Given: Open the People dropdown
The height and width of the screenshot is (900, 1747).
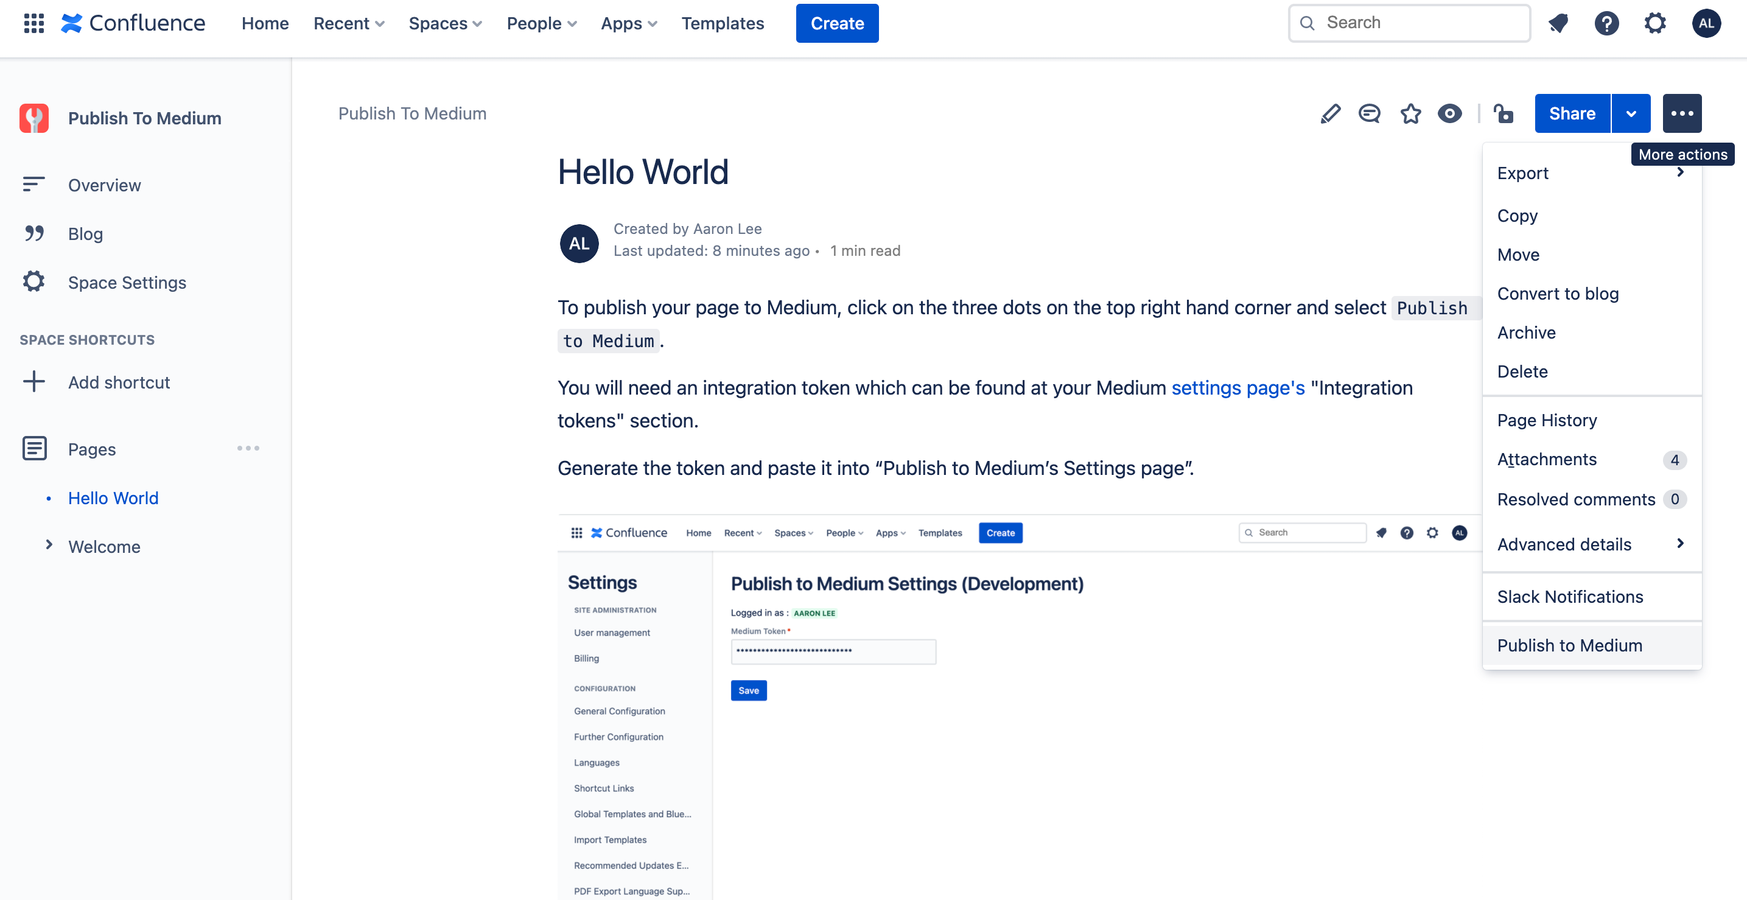Looking at the screenshot, I should (541, 23).
